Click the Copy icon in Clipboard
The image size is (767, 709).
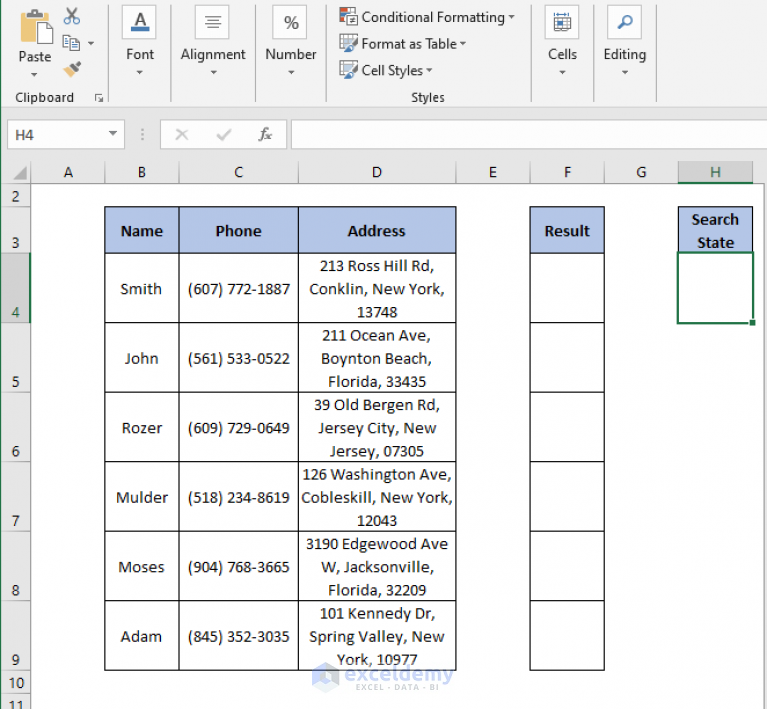71,43
